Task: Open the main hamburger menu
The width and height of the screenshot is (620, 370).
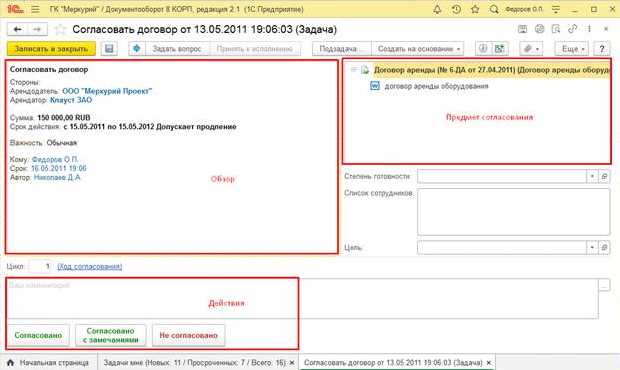Action: (x=35, y=9)
